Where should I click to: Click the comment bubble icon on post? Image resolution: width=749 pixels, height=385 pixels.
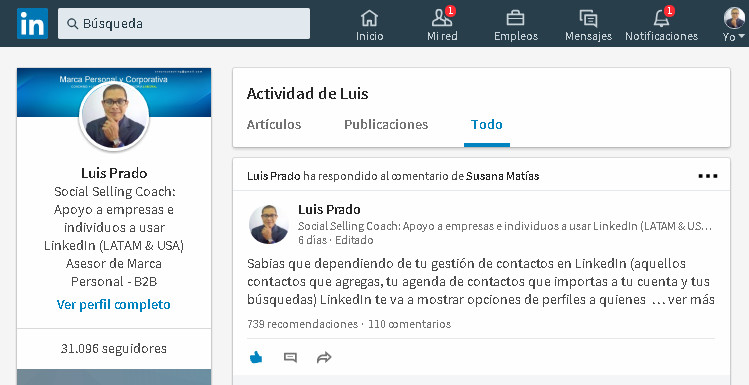pyautogui.click(x=290, y=357)
